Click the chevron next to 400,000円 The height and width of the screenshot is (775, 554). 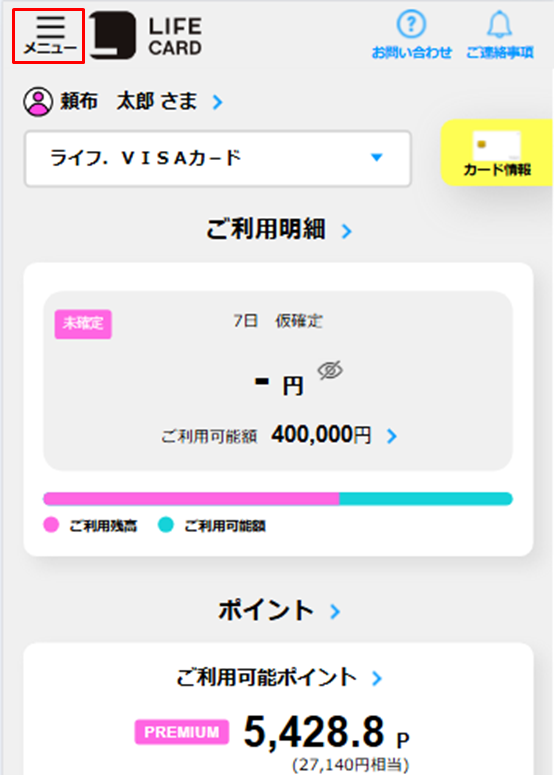(x=392, y=436)
